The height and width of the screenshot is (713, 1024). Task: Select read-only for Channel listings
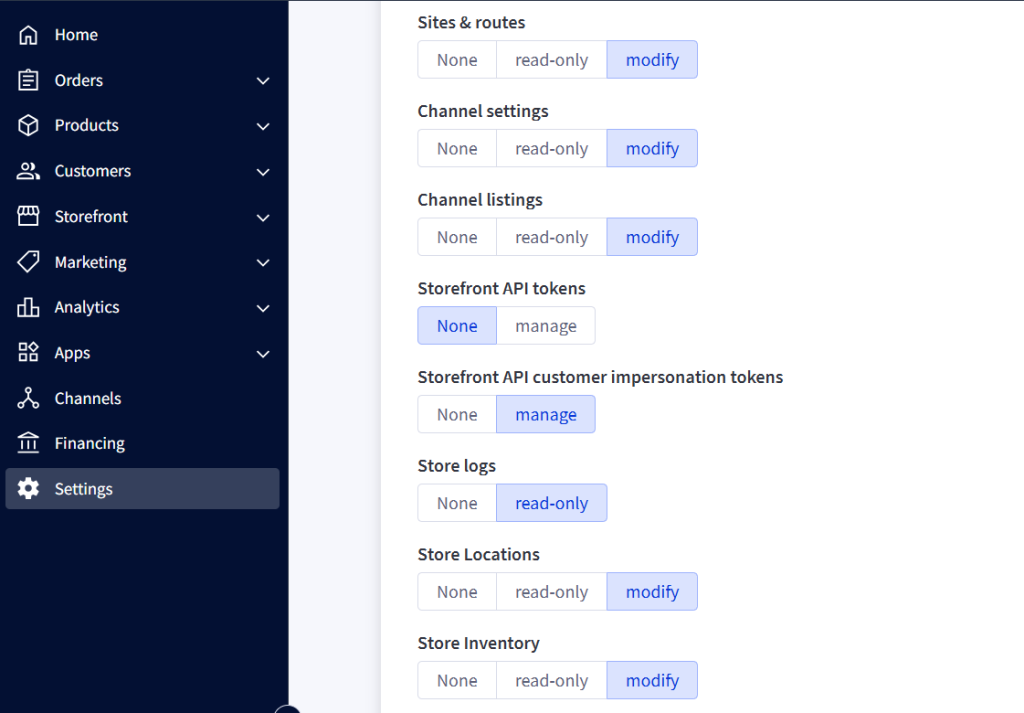(551, 238)
